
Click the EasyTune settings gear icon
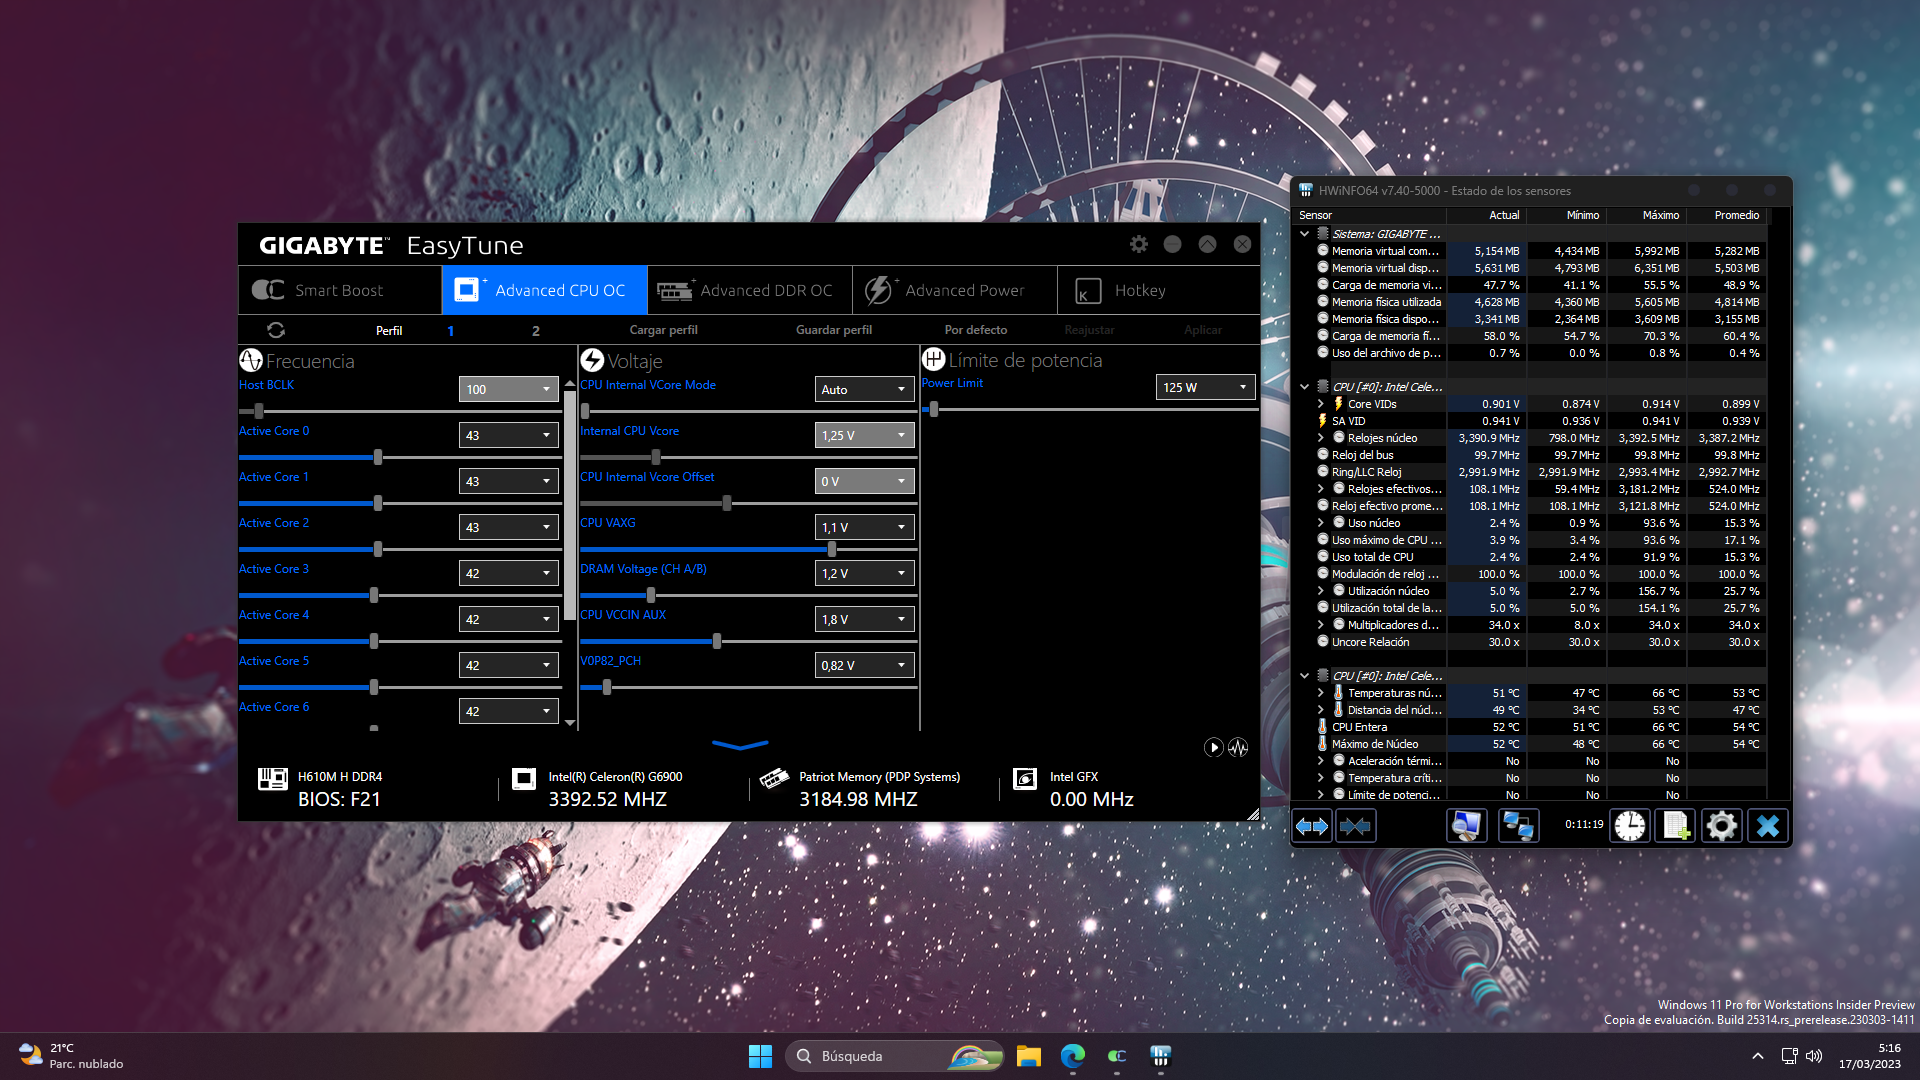pyautogui.click(x=1139, y=244)
